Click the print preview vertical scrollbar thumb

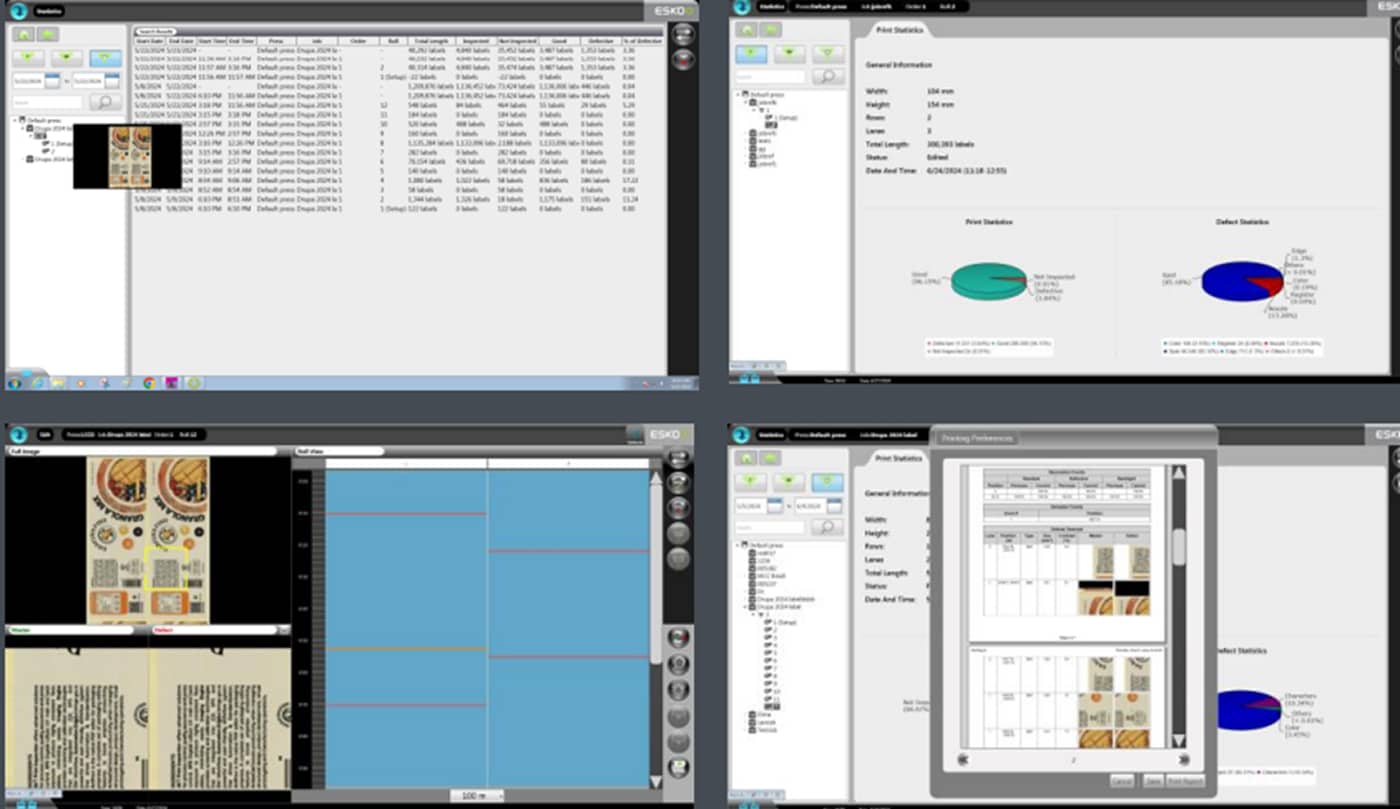click(x=1179, y=547)
